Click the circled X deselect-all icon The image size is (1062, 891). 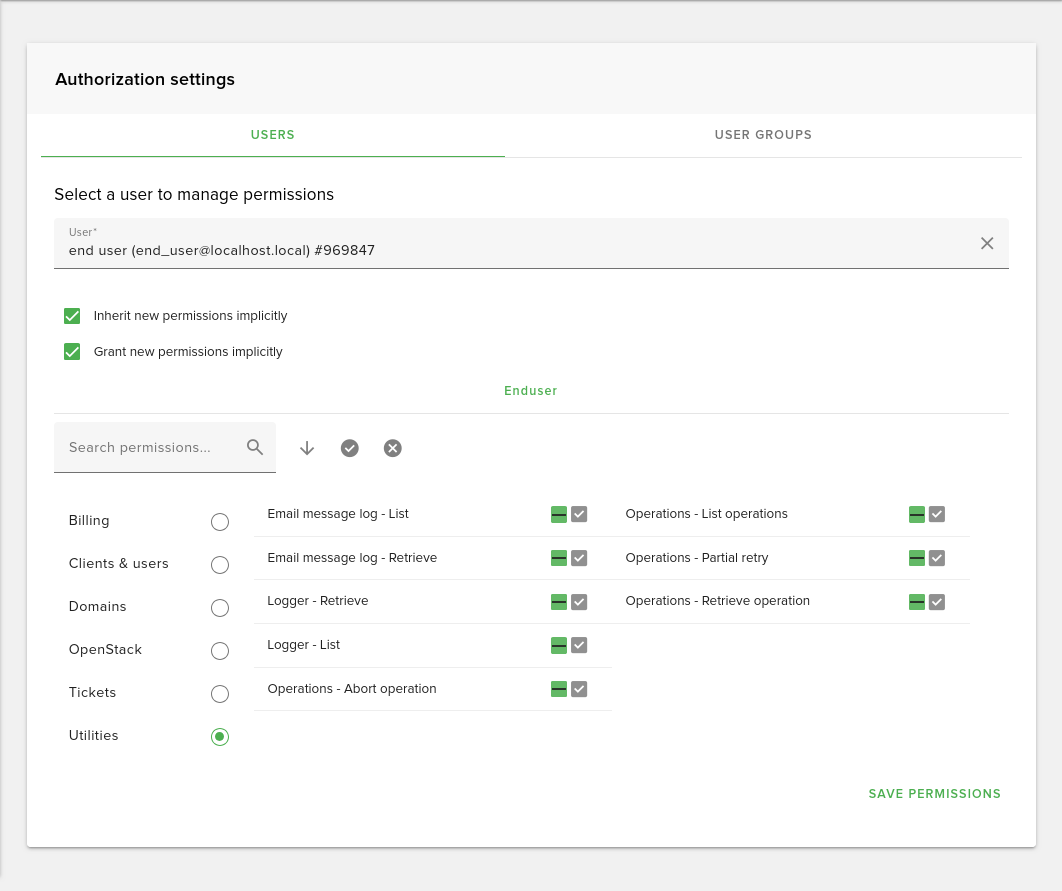coord(392,448)
